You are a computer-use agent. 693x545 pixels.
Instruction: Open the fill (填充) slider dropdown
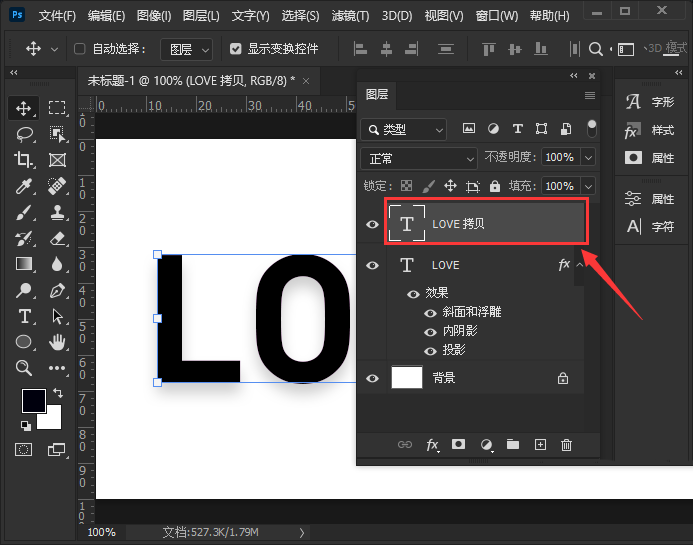click(x=588, y=186)
